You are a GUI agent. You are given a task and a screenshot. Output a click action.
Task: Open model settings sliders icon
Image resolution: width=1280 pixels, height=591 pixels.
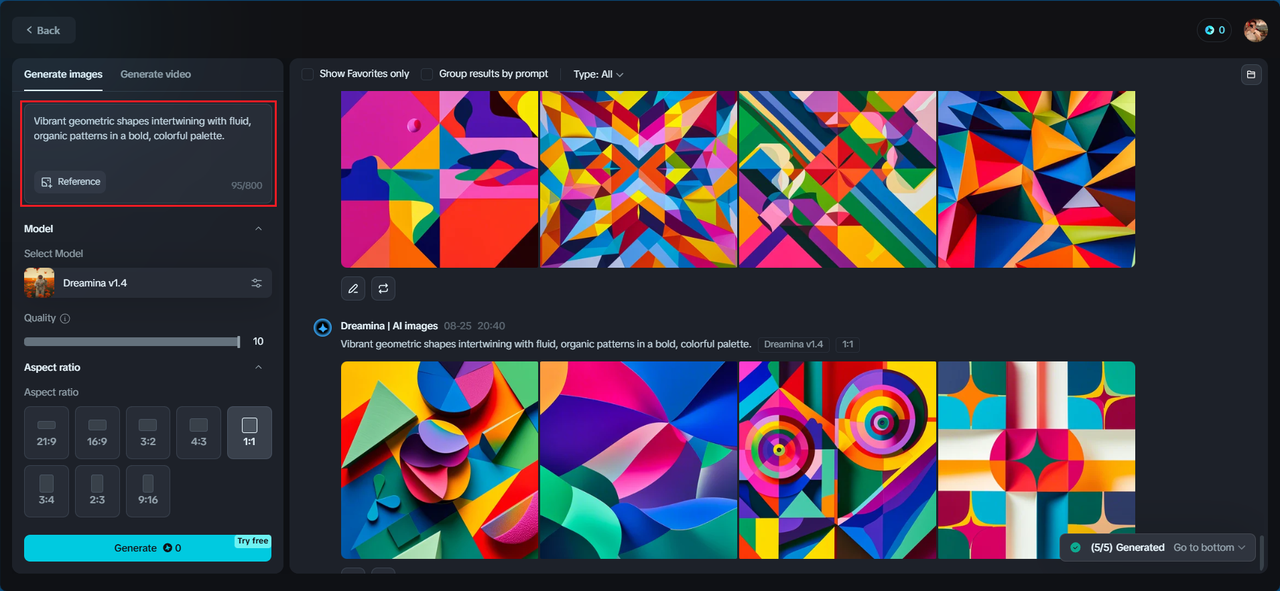tap(257, 283)
